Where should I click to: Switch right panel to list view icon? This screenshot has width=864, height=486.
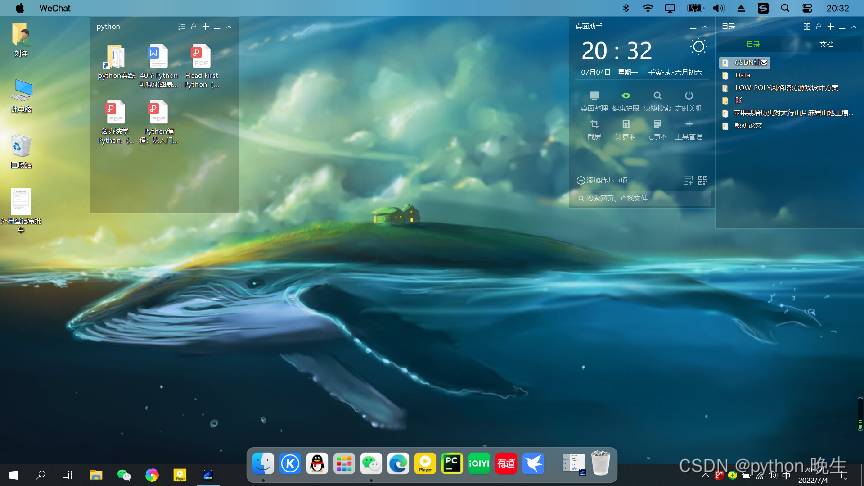point(807,26)
